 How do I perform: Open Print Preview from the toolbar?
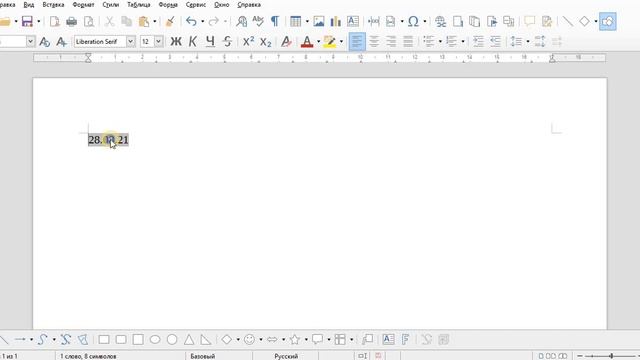pyautogui.click(x=89, y=21)
